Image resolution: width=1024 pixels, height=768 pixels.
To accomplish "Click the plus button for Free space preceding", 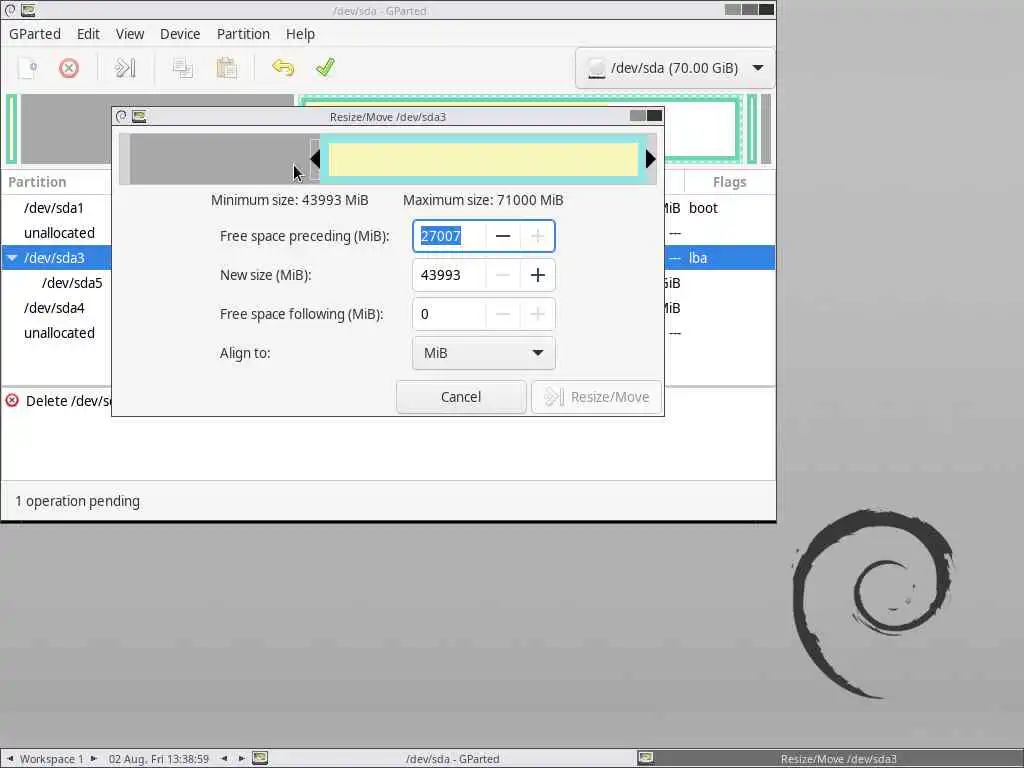I will tap(537, 236).
